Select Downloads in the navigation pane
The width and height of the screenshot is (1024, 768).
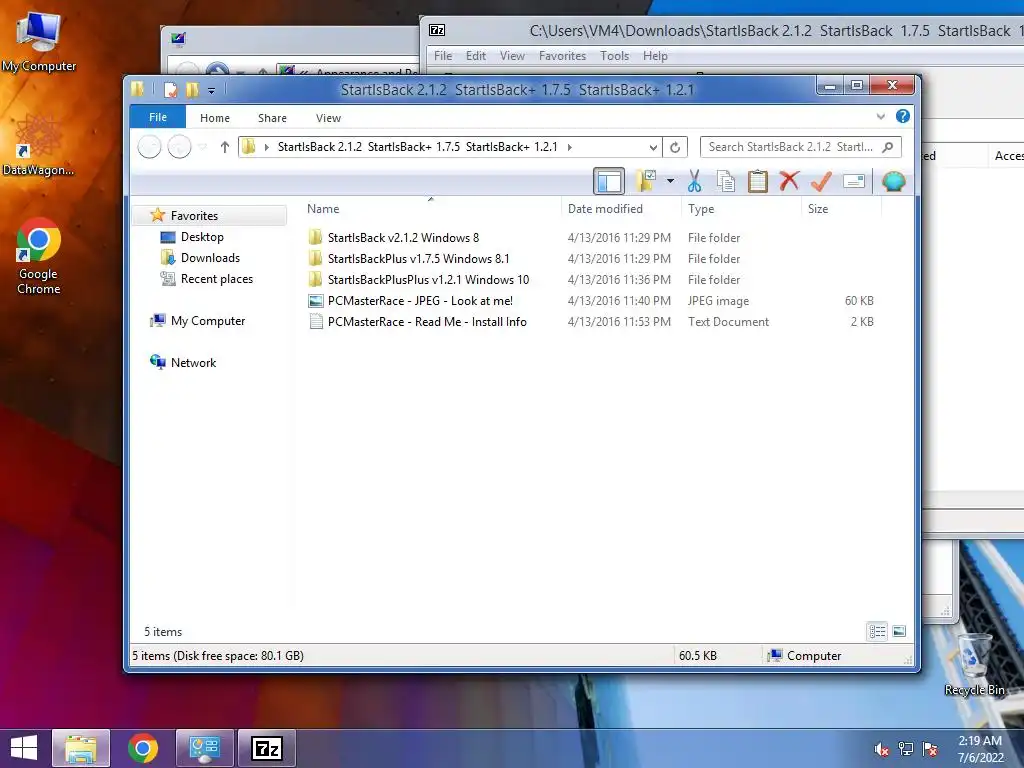(x=210, y=257)
